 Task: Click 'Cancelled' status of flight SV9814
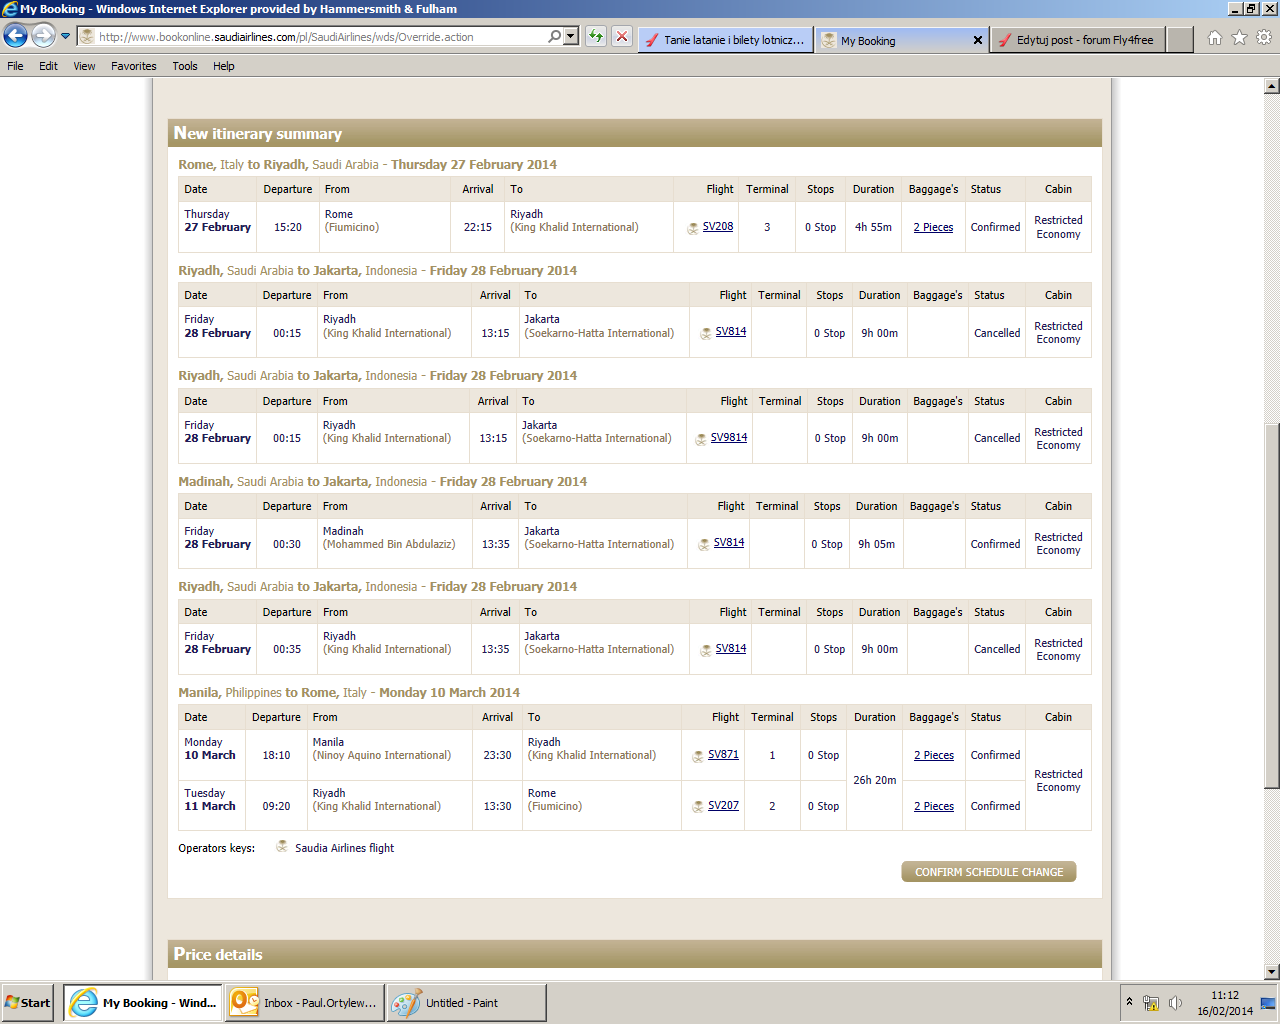pyautogui.click(x=997, y=439)
